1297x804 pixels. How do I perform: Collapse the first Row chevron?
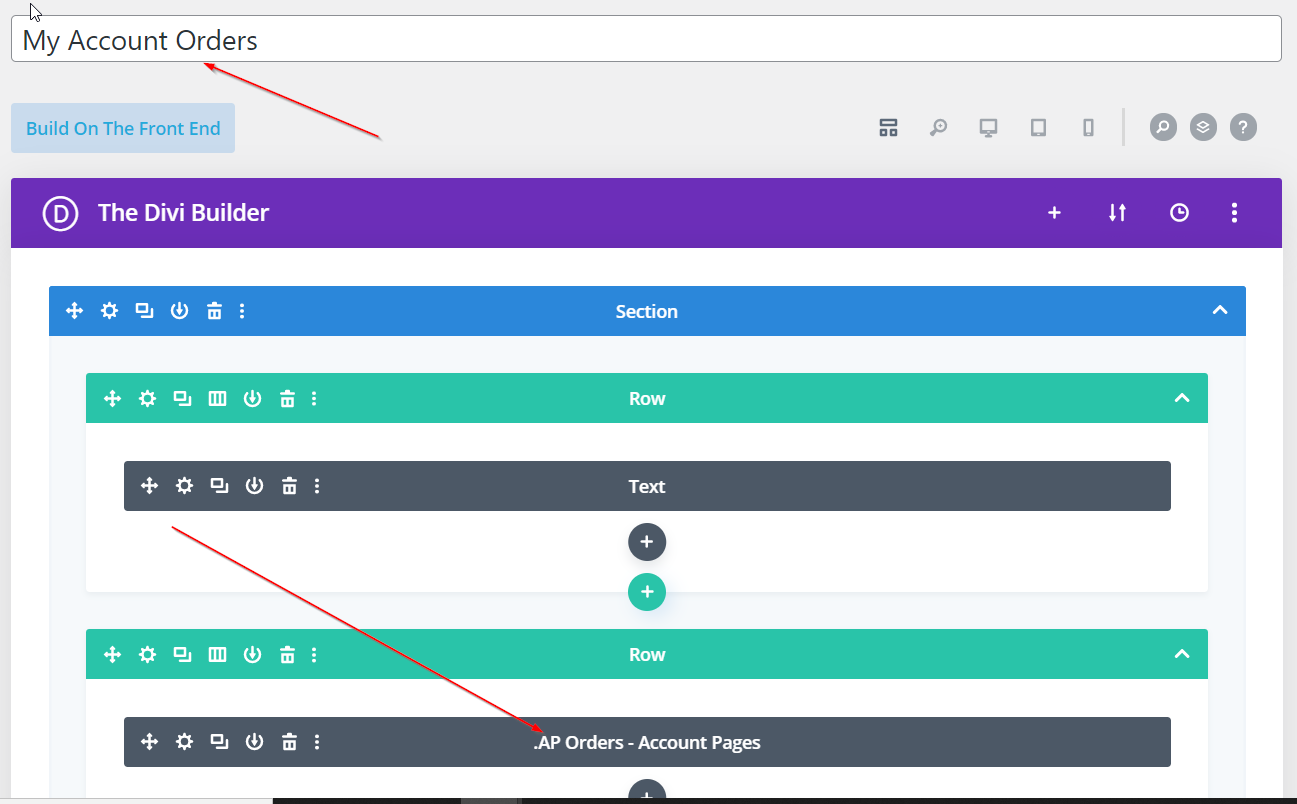[x=1181, y=398]
